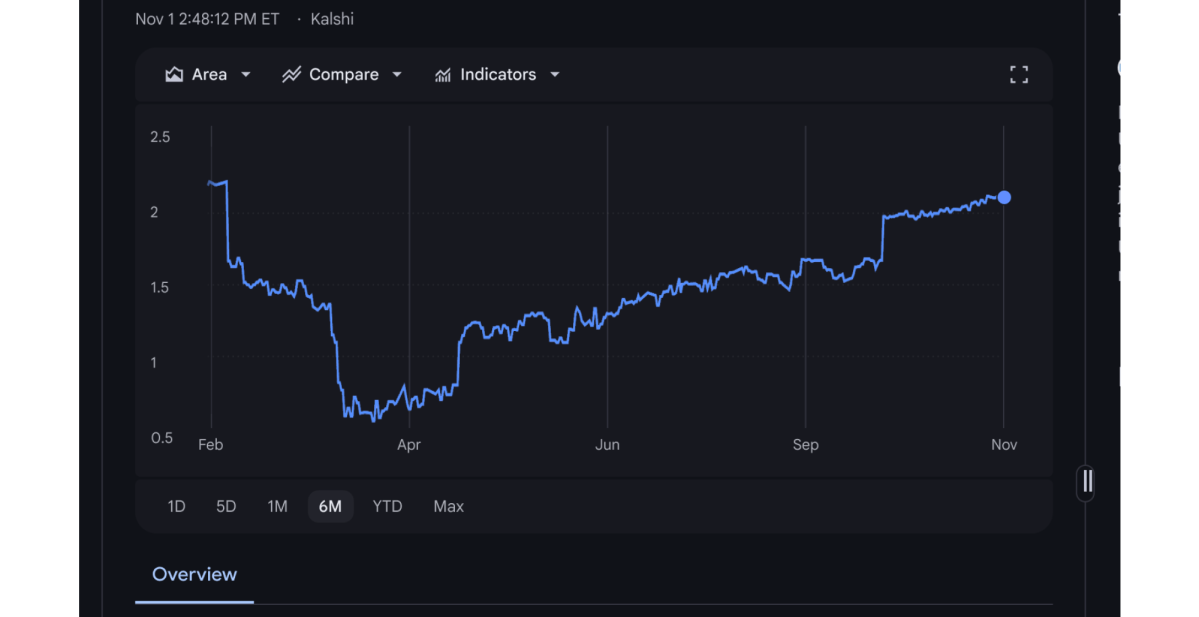Open the Overview tab
This screenshot has width=1199, height=617.
pos(194,574)
